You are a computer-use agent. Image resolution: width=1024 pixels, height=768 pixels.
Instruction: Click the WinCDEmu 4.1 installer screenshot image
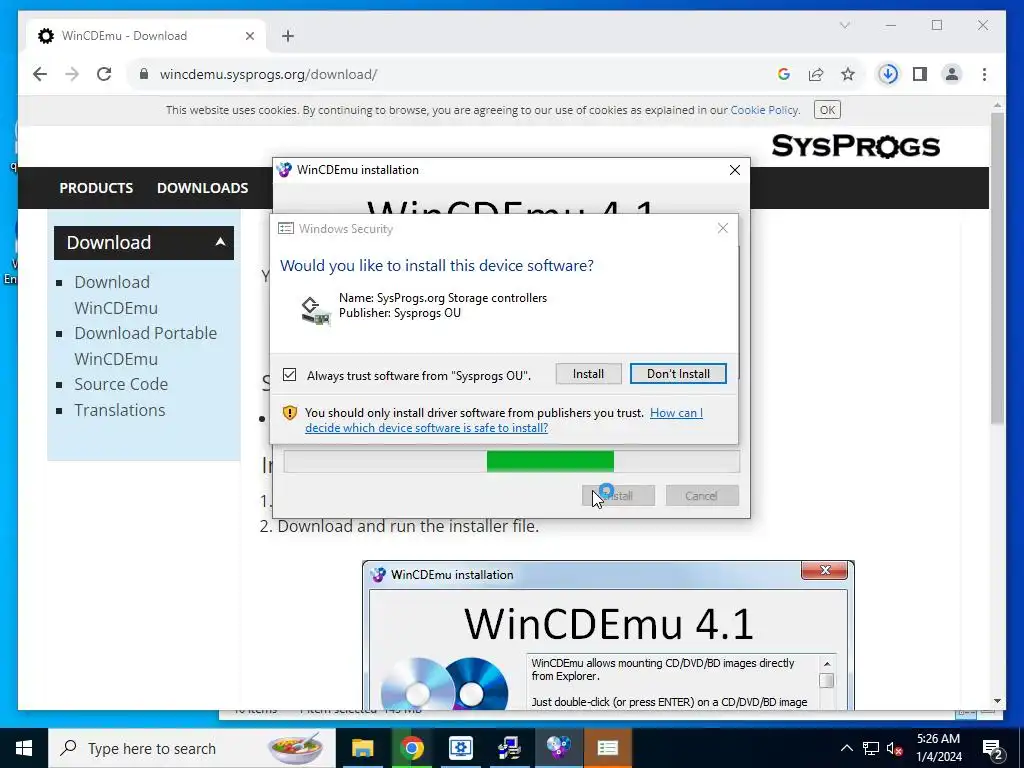coord(608,635)
